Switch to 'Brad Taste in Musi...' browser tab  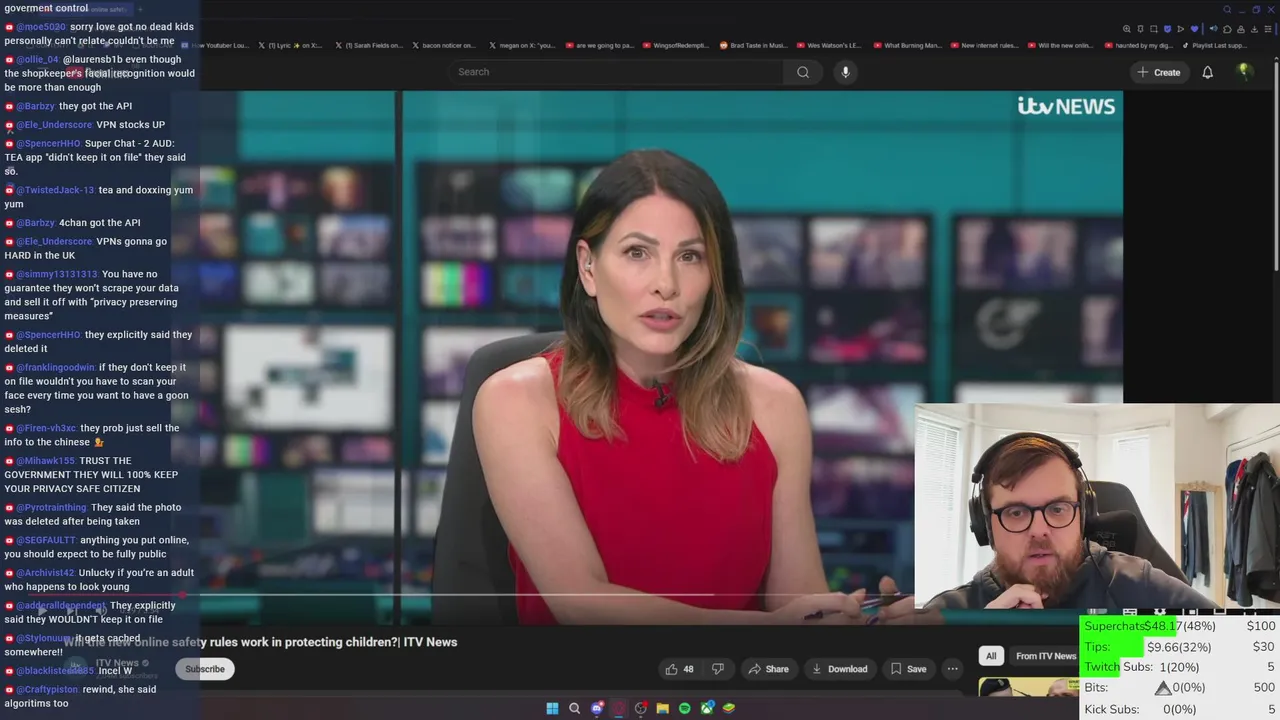point(753,45)
